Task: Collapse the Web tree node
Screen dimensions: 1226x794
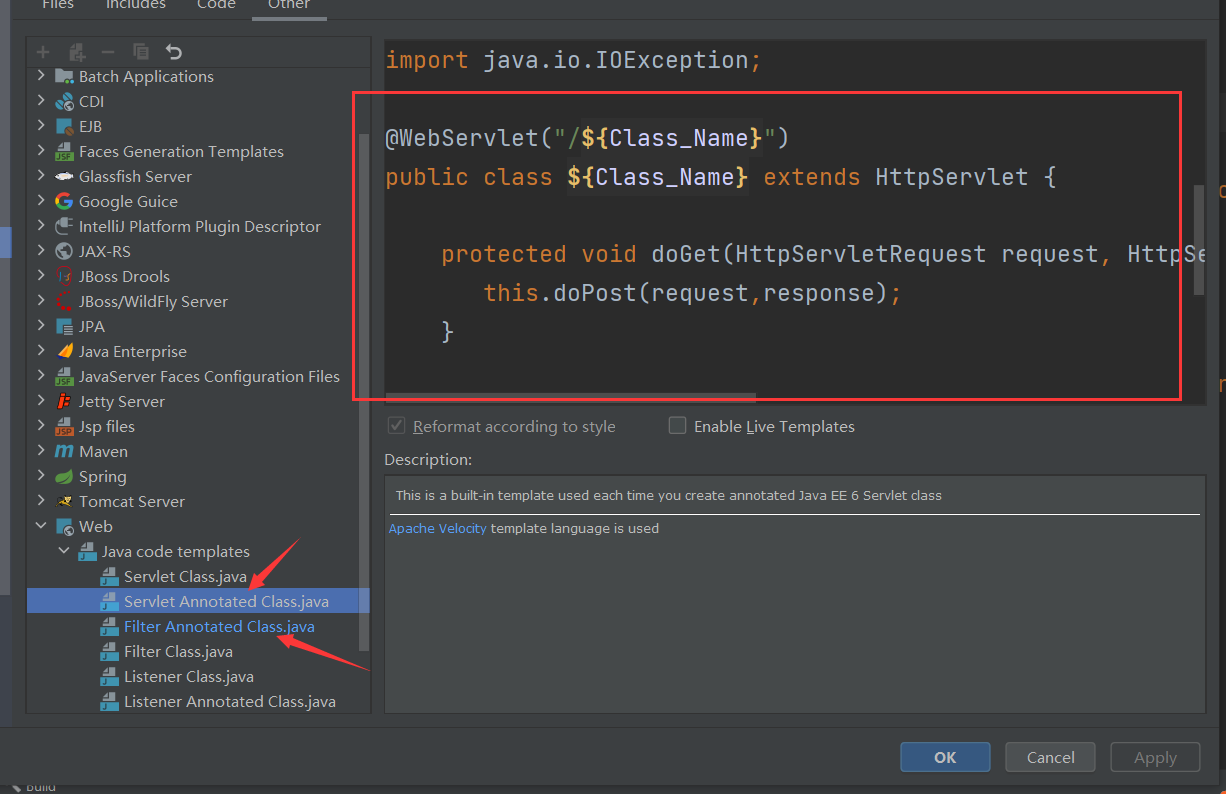Action: point(41,526)
